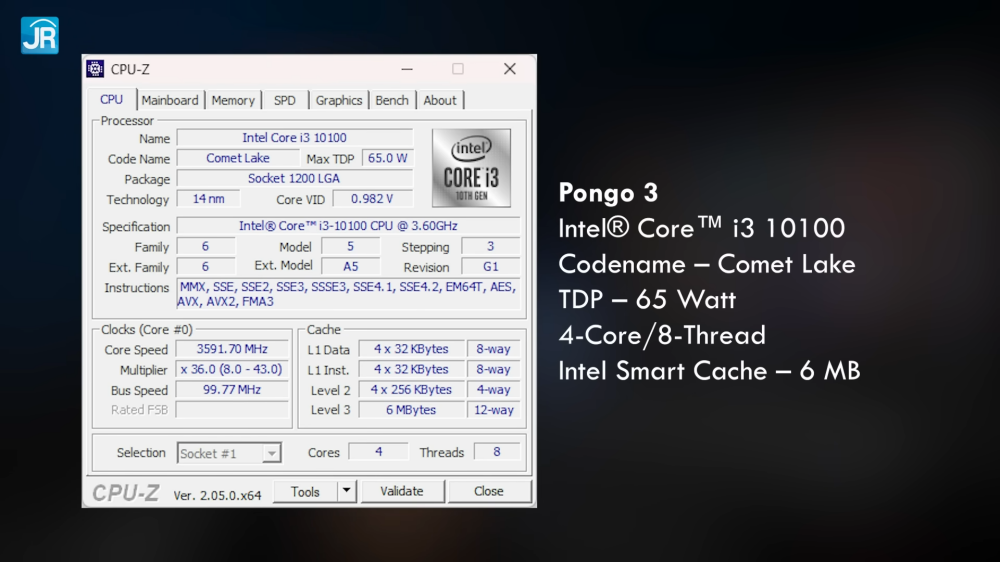Screen dimensions: 1000x562
Task: Click the L1 Inst. 8-way value
Action: (x=494, y=369)
